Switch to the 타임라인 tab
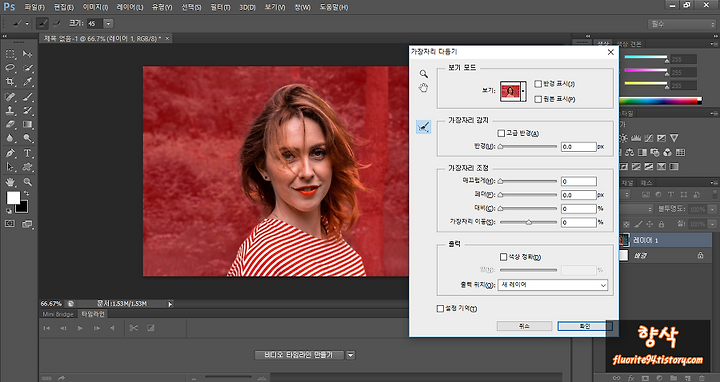Screen dimensions: 720x382 pyautogui.click(x=93, y=314)
